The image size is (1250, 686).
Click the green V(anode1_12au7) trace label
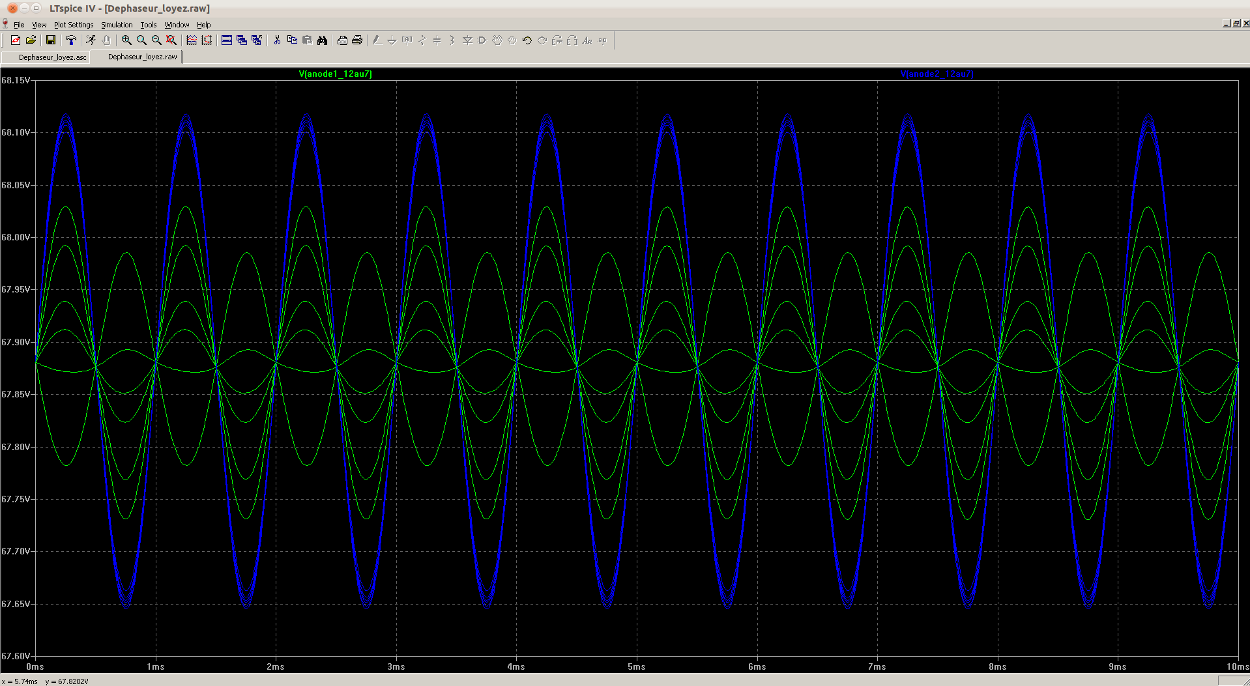(x=335, y=74)
